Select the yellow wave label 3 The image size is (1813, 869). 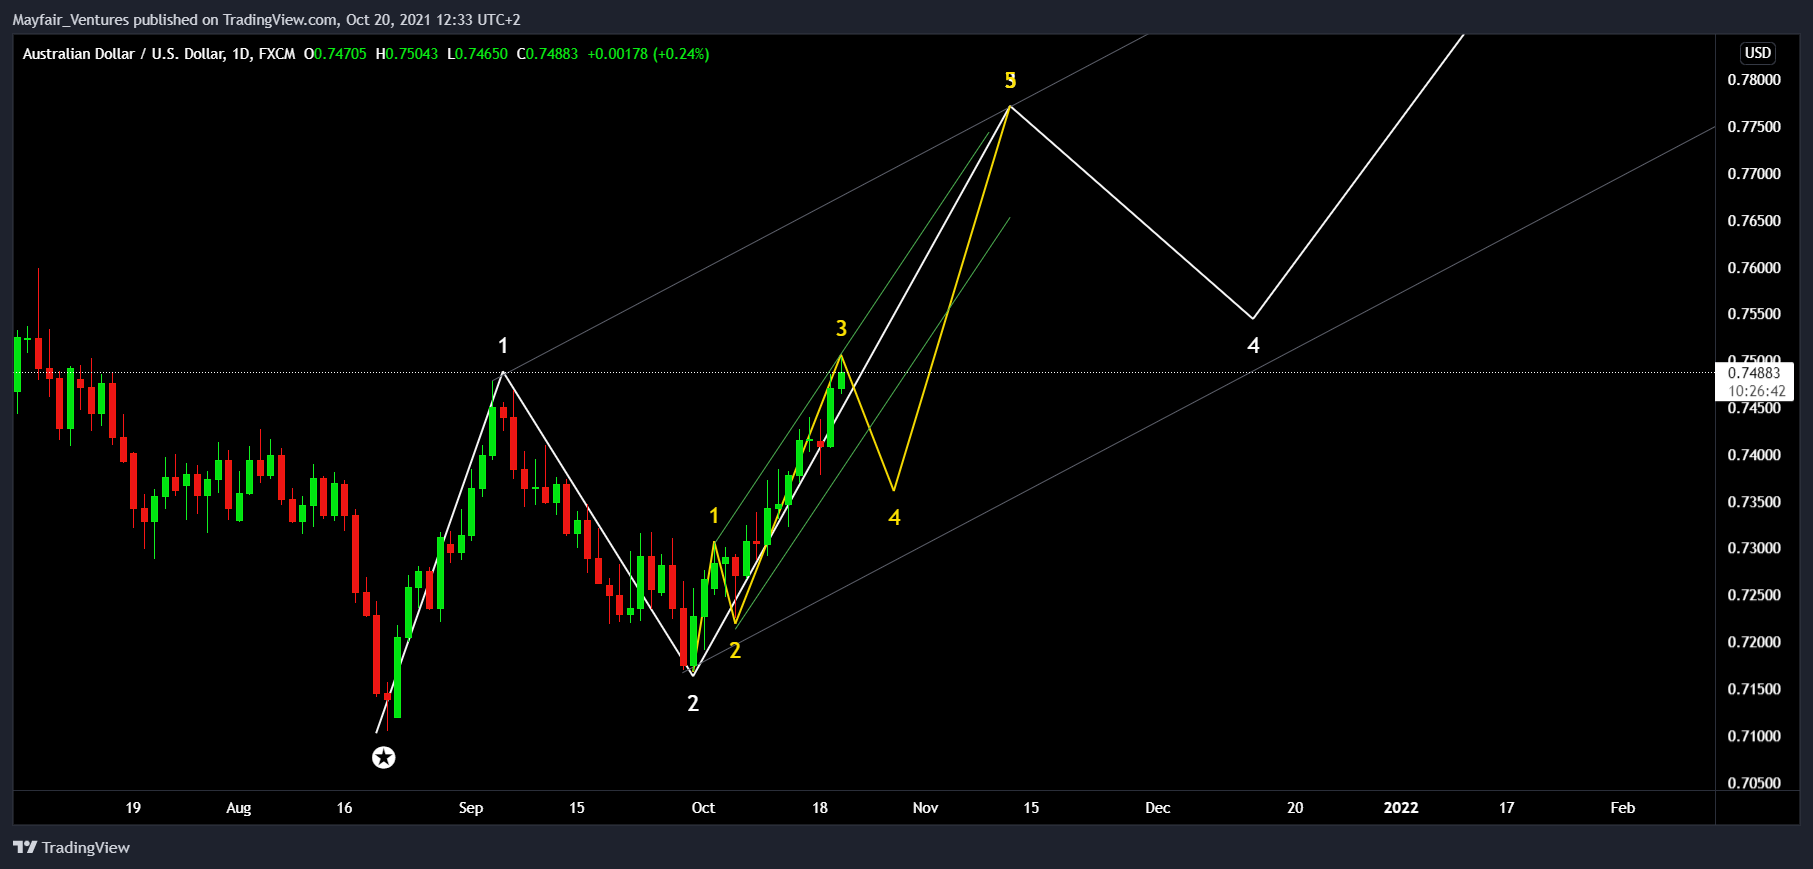(841, 329)
